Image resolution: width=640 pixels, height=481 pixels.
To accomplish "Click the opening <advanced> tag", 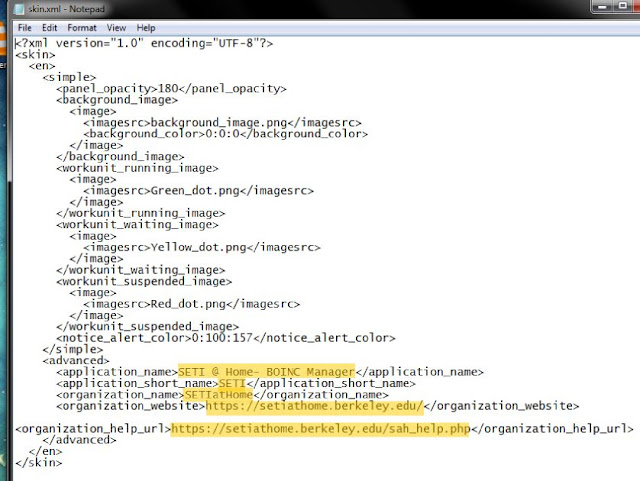I will (76, 361).
